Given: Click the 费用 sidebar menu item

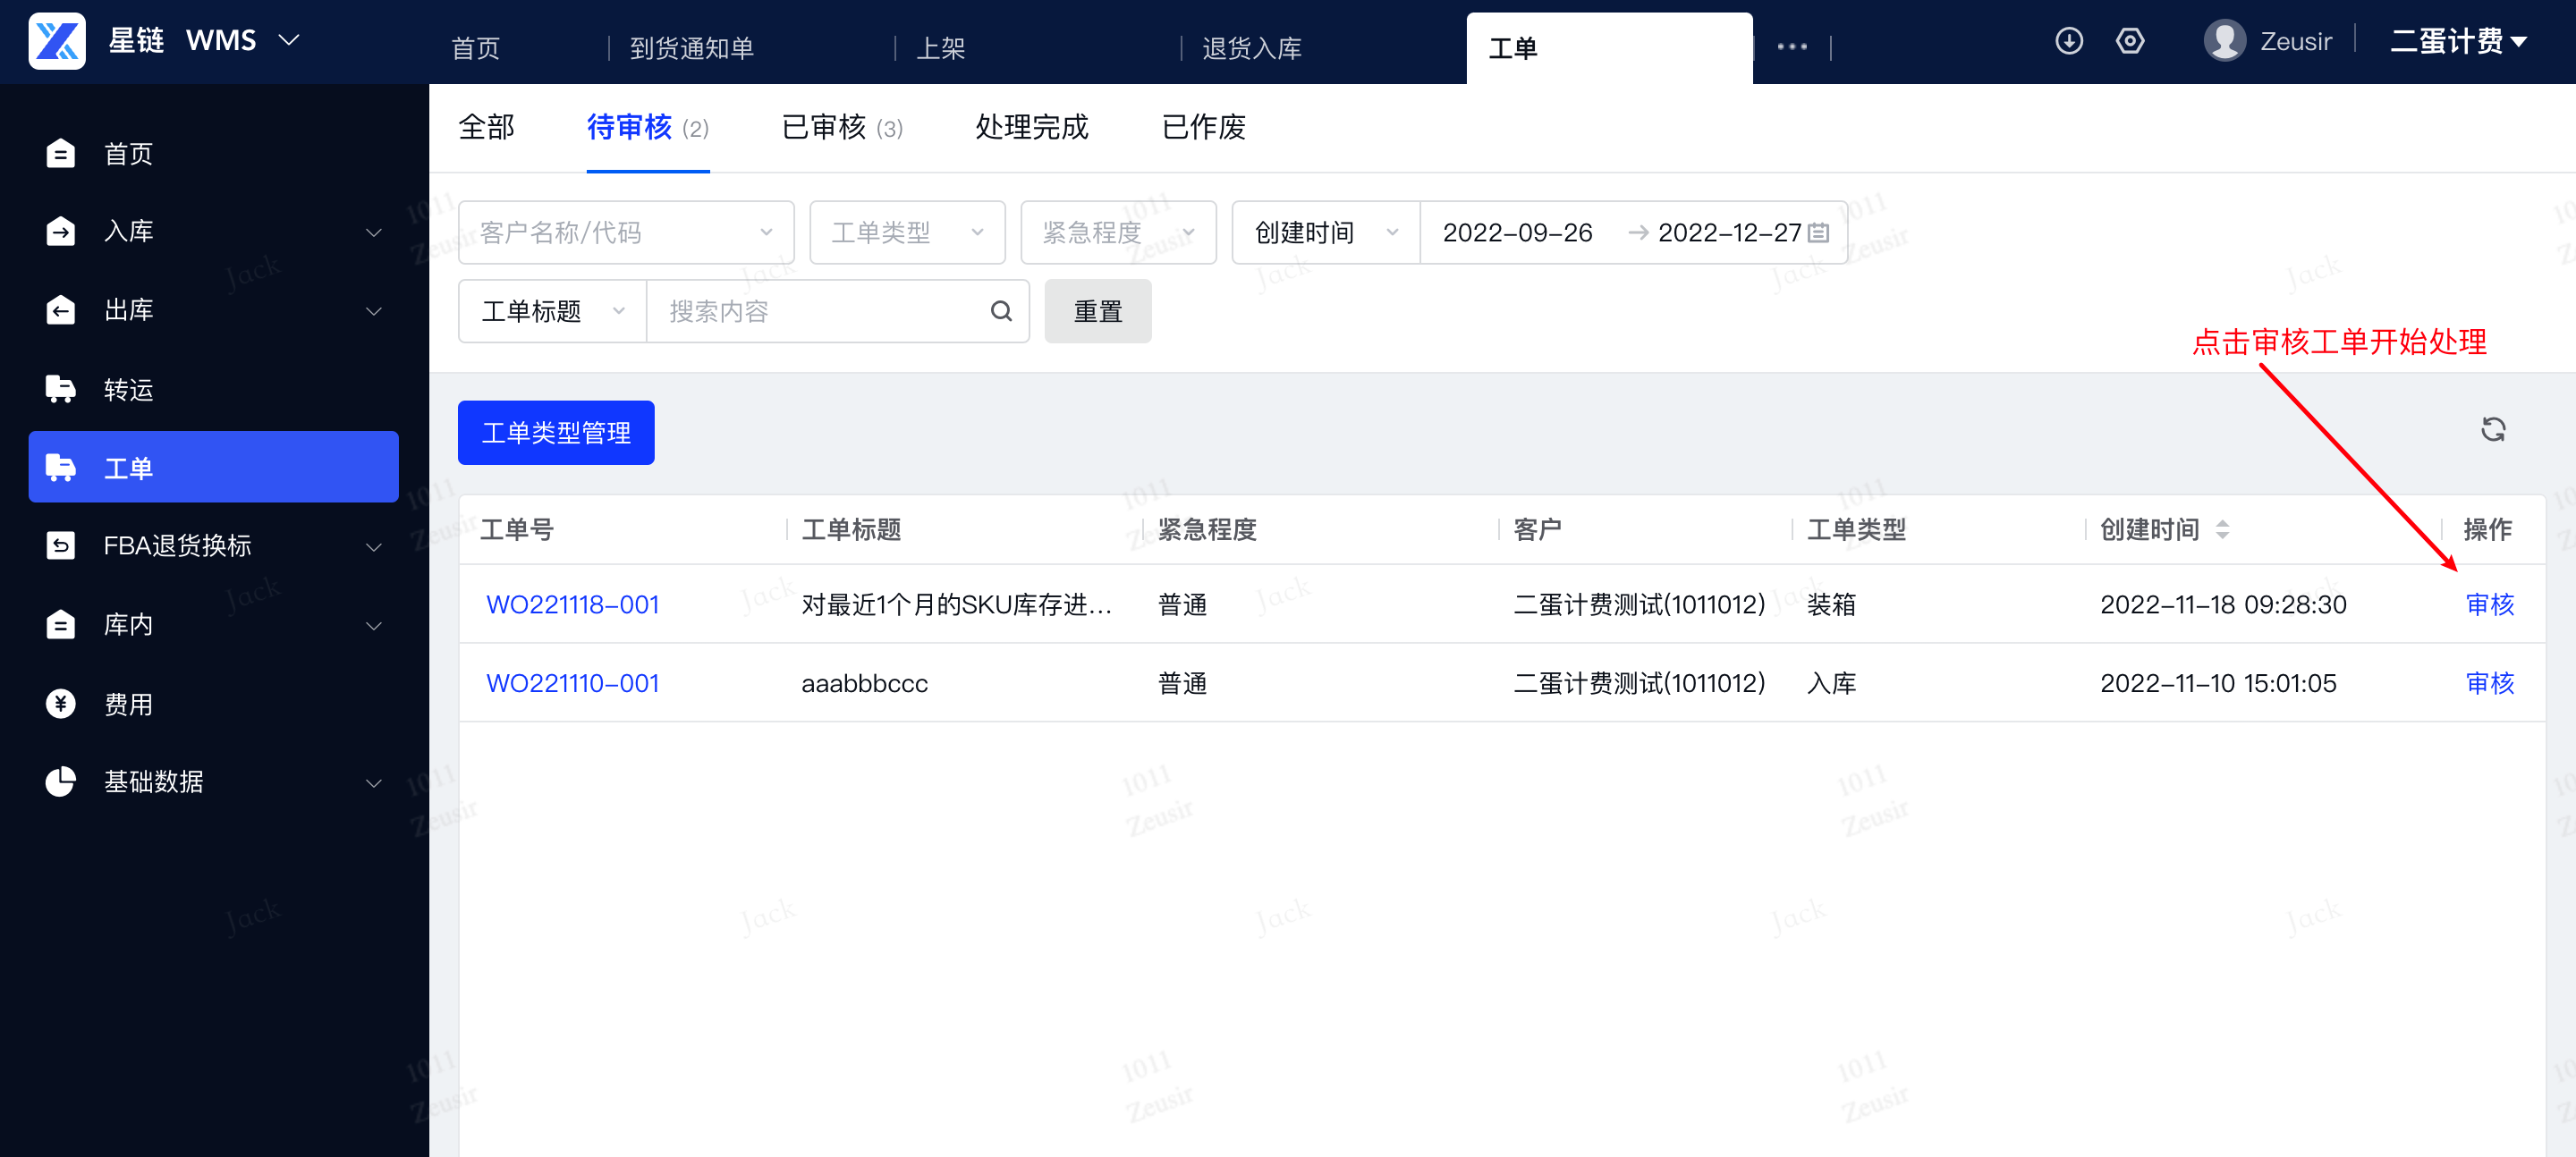Looking at the screenshot, I should [214, 704].
